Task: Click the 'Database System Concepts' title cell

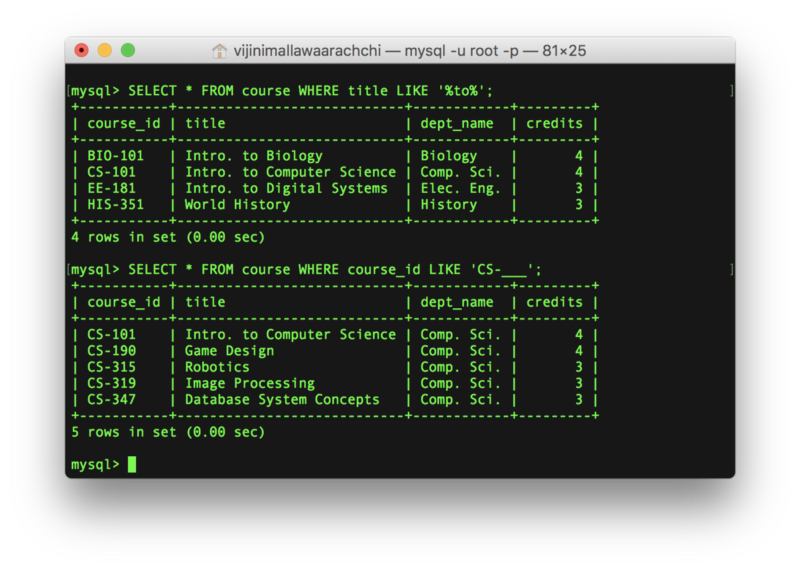Action: click(282, 400)
